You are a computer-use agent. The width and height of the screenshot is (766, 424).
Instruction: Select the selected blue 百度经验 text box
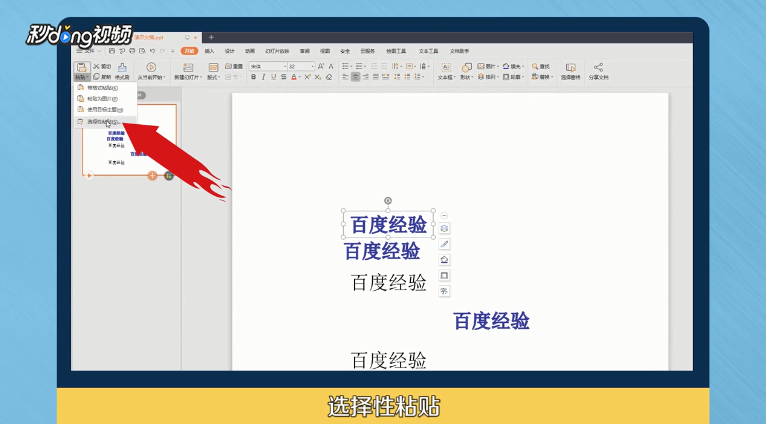(388, 224)
